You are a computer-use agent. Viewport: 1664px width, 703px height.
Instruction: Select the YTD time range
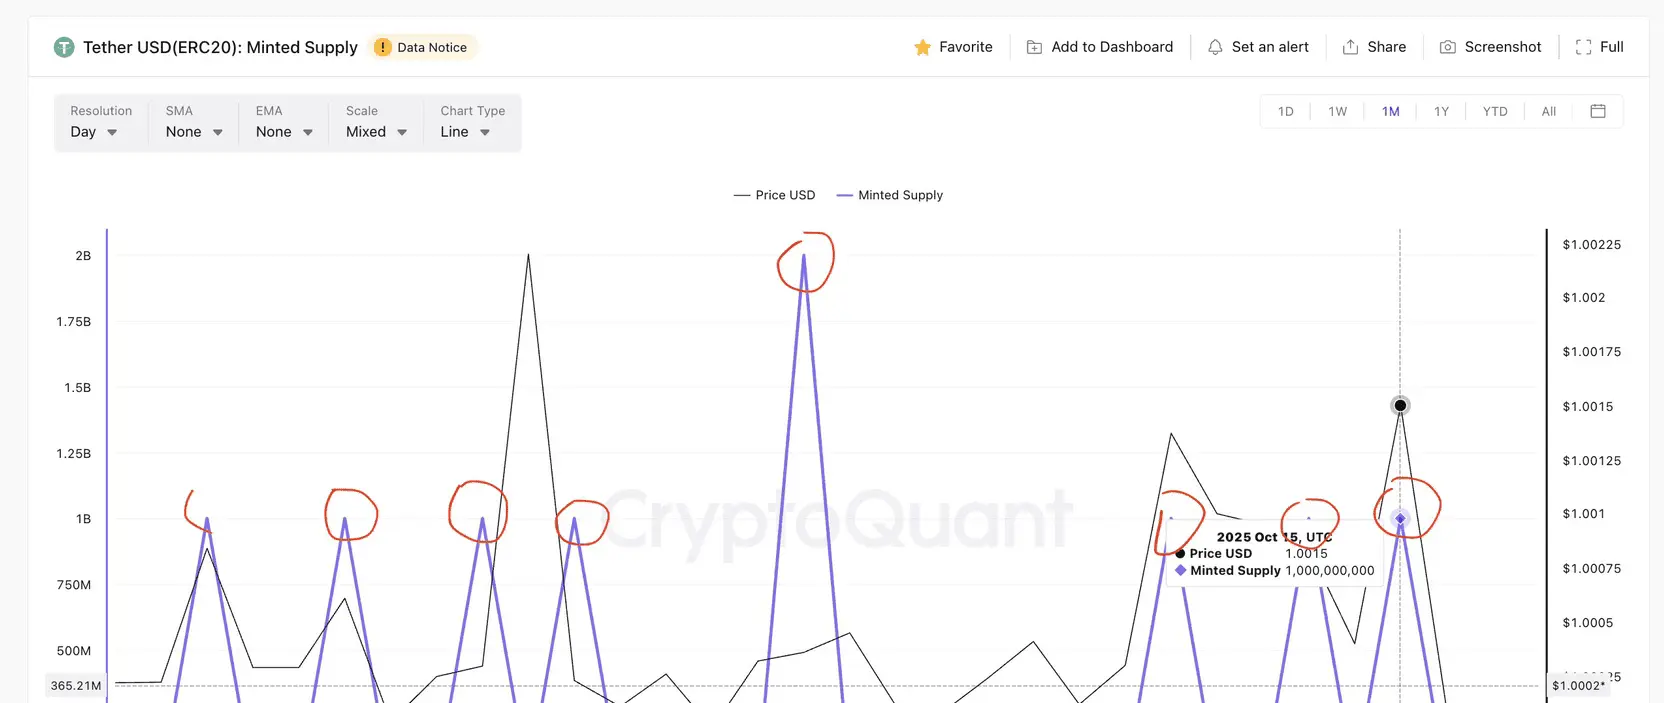tap(1495, 111)
